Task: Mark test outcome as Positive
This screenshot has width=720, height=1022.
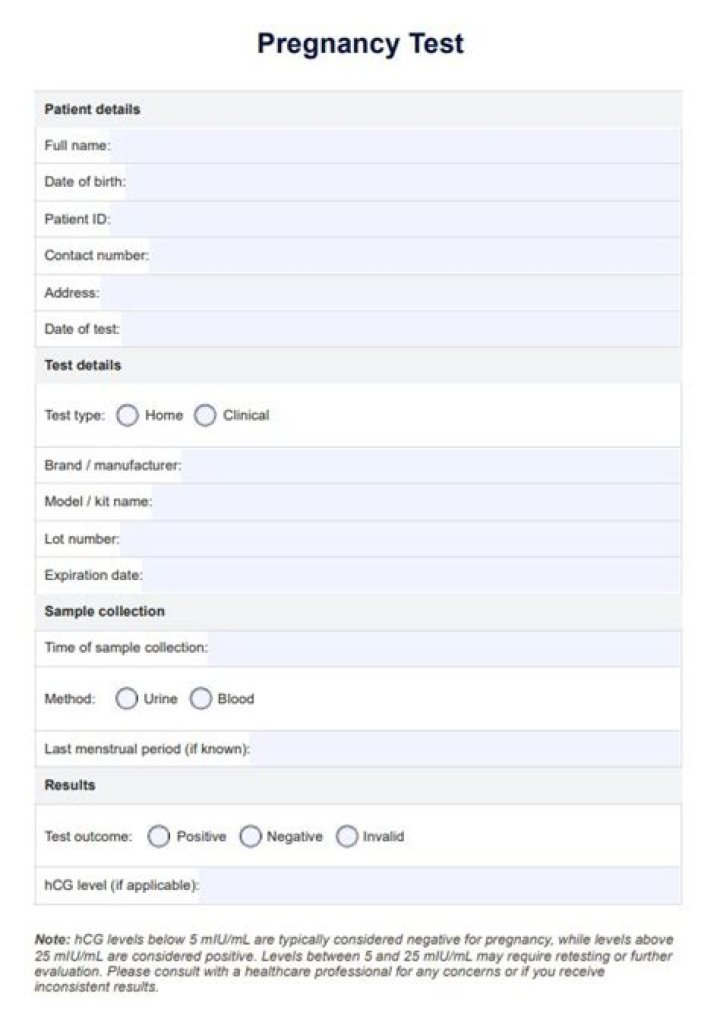Action: (158, 836)
